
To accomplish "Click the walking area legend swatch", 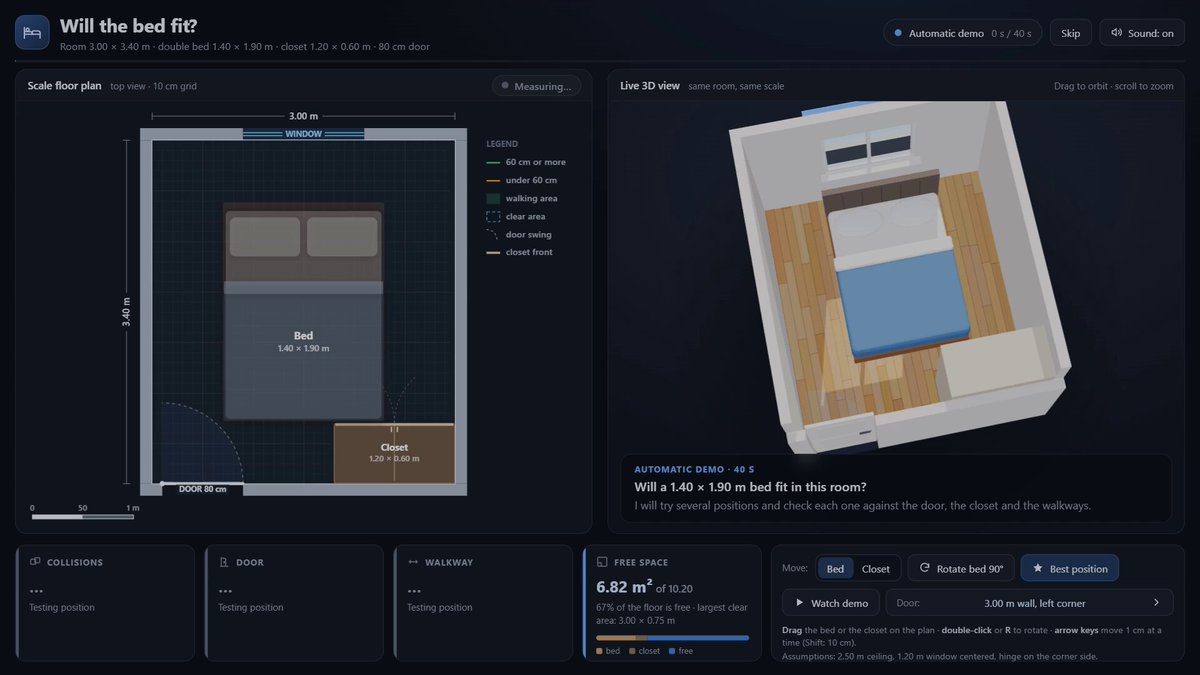I will coord(492,198).
